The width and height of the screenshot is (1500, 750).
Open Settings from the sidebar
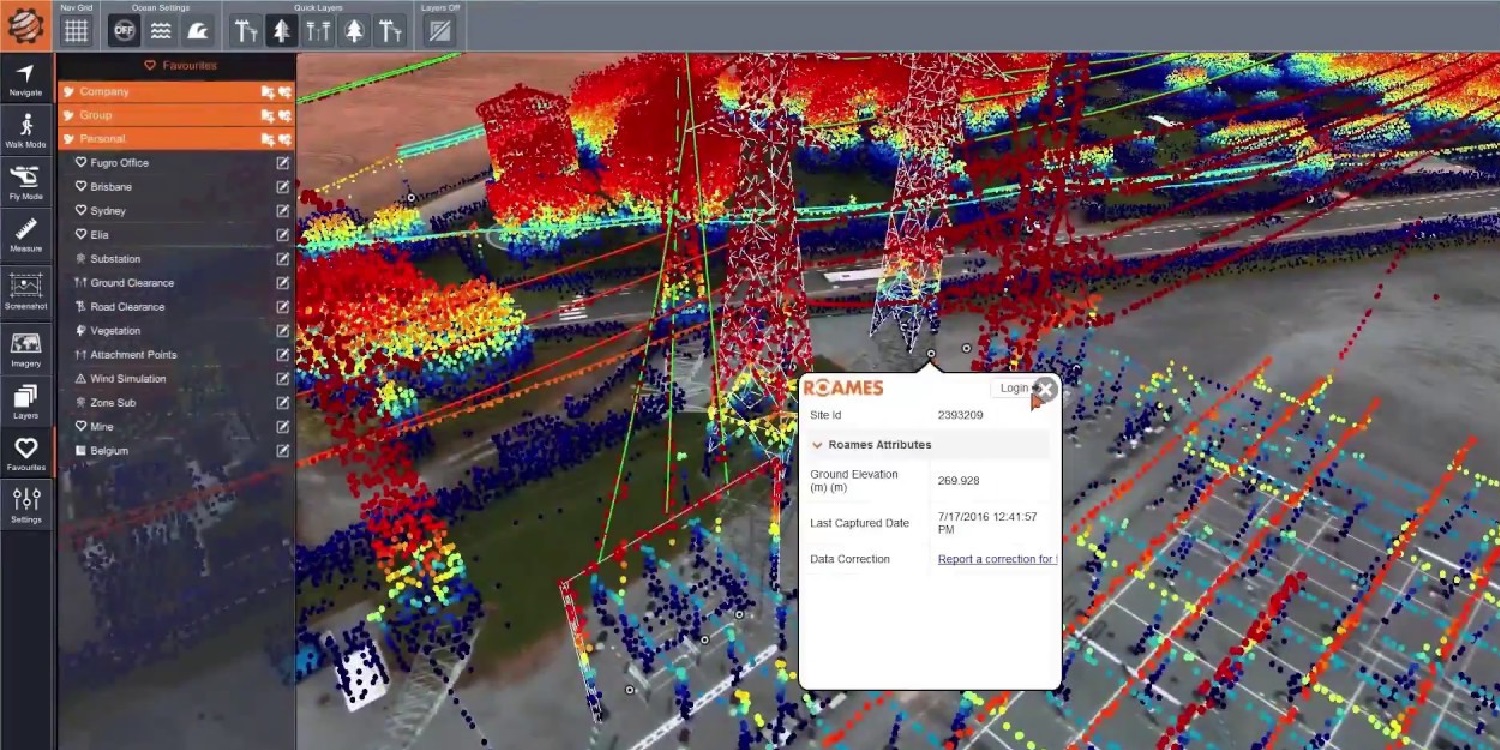pyautogui.click(x=26, y=503)
